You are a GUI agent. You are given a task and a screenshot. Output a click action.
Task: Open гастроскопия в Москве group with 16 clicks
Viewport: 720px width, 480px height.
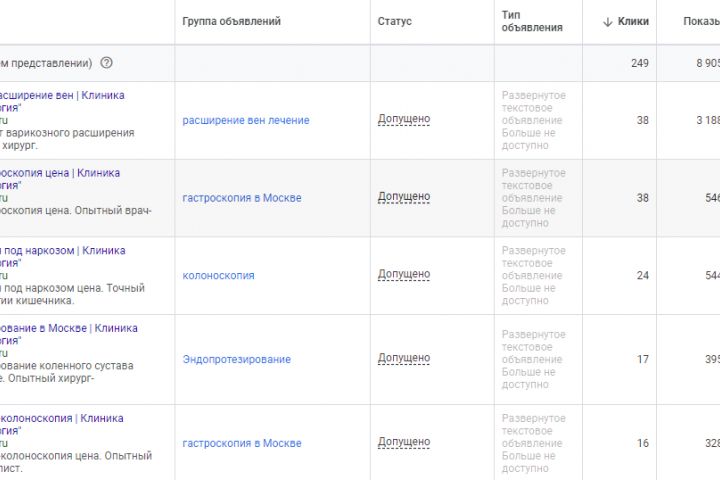click(x=241, y=443)
